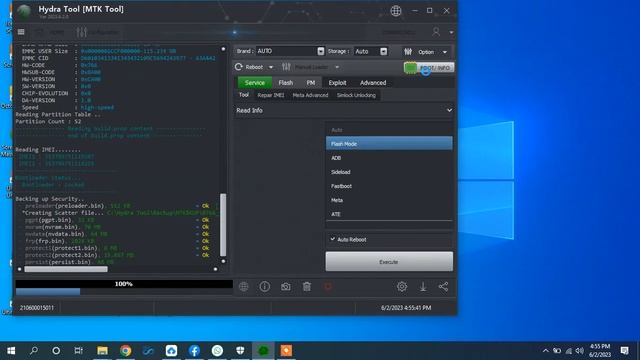Image resolution: width=640 pixels, height=360 pixels.
Task: Select ATE in the mode list
Action: tap(389, 214)
